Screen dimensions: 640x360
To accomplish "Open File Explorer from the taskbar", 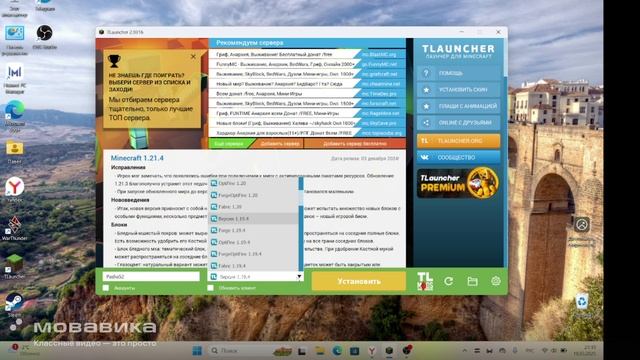I will [320, 351].
